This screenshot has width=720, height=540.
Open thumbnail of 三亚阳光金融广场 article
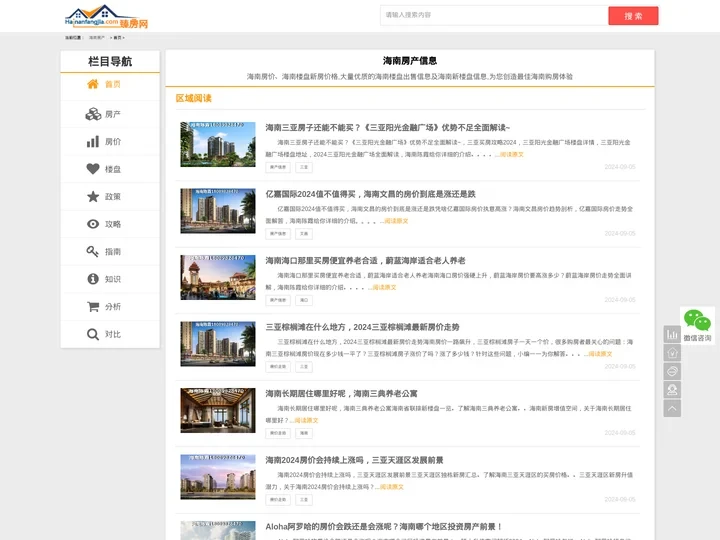coord(218,144)
